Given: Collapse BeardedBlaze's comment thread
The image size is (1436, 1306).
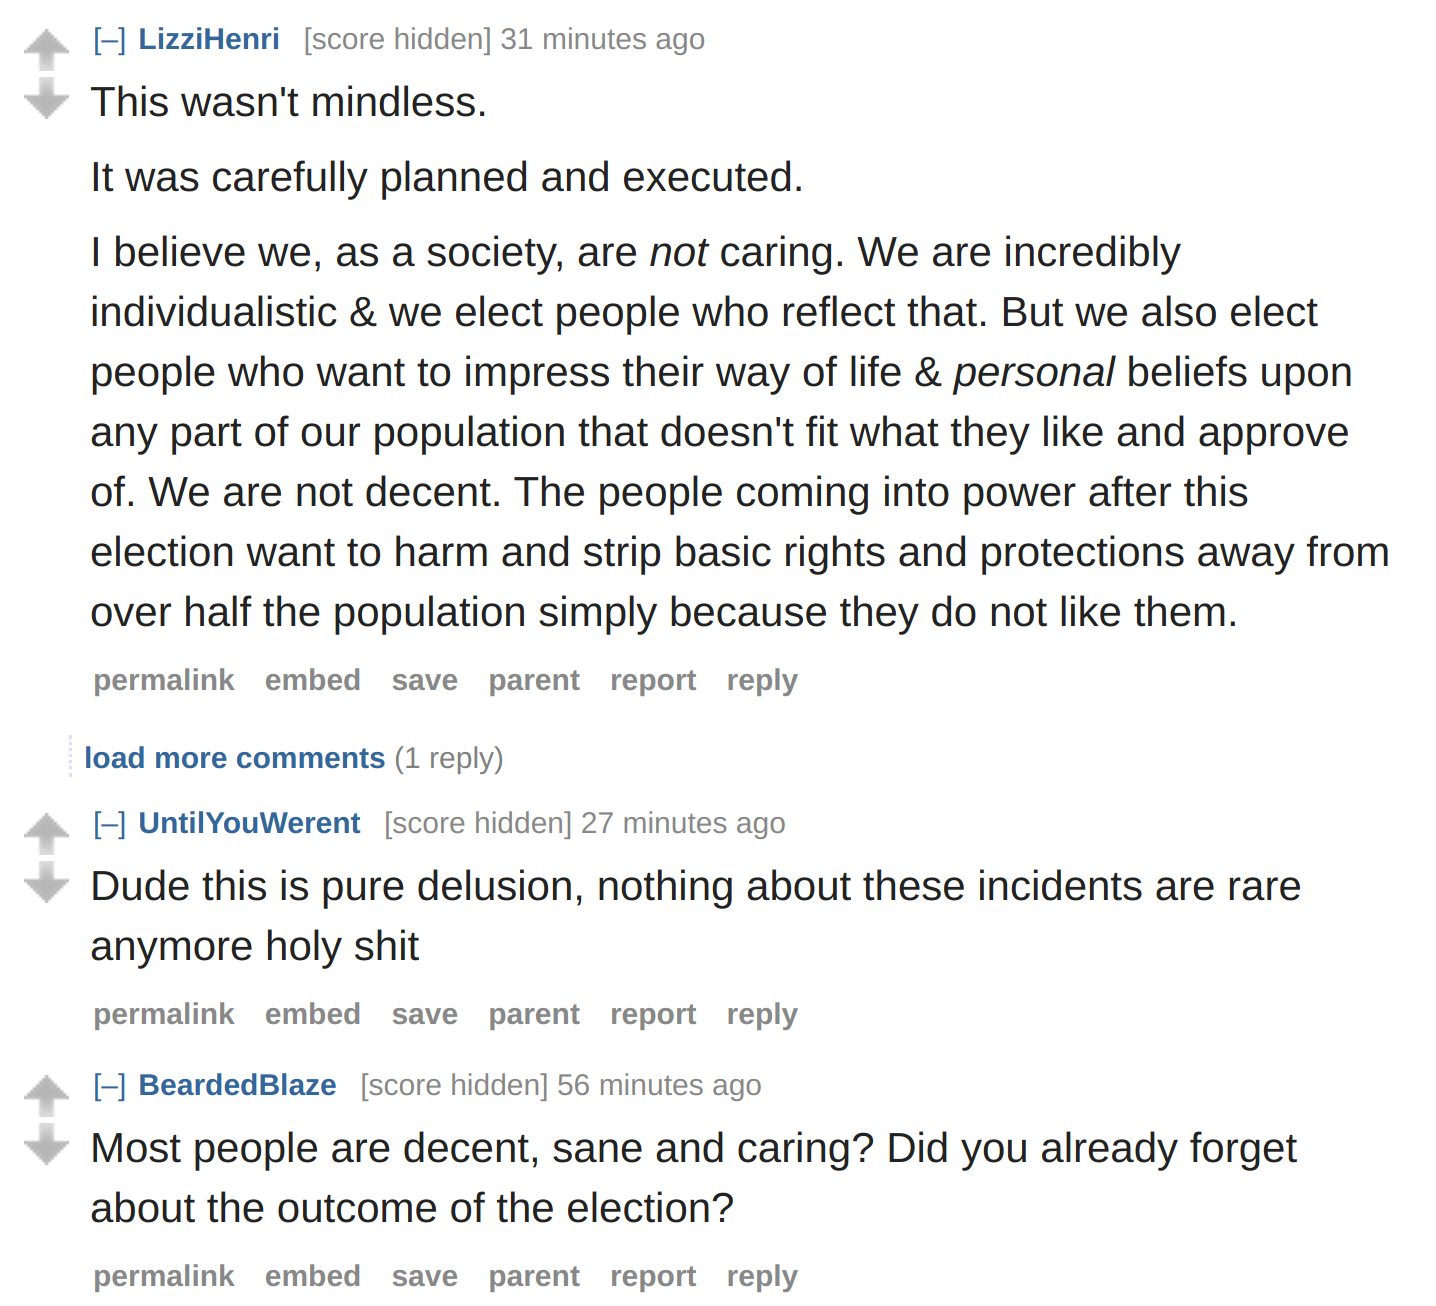Looking at the screenshot, I should coord(109,1086).
